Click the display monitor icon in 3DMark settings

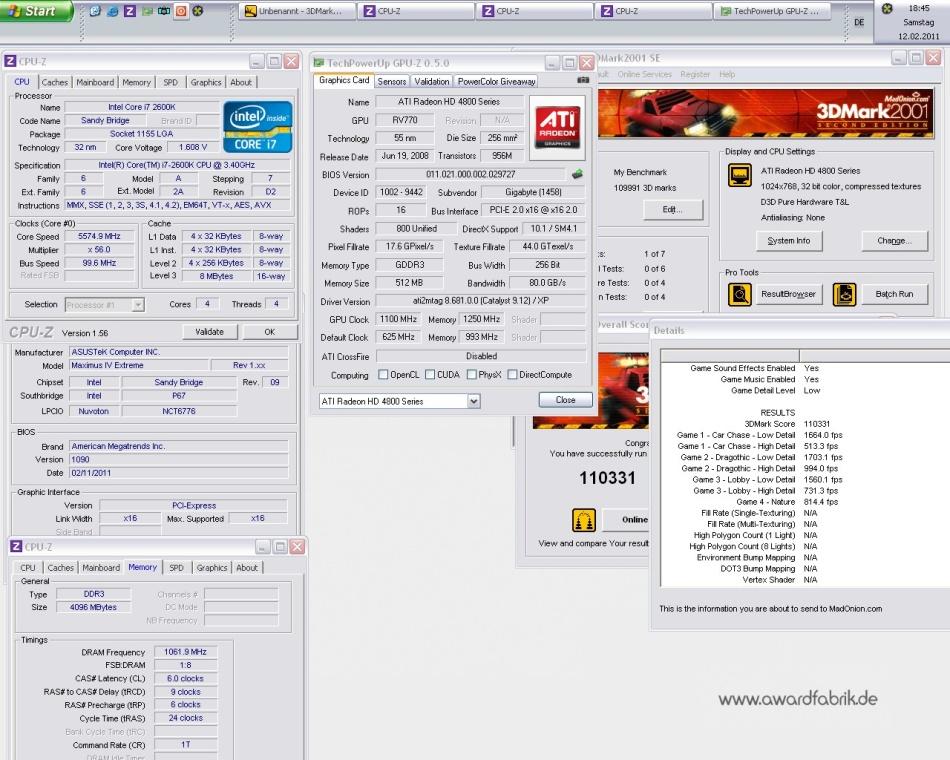coord(740,176)
